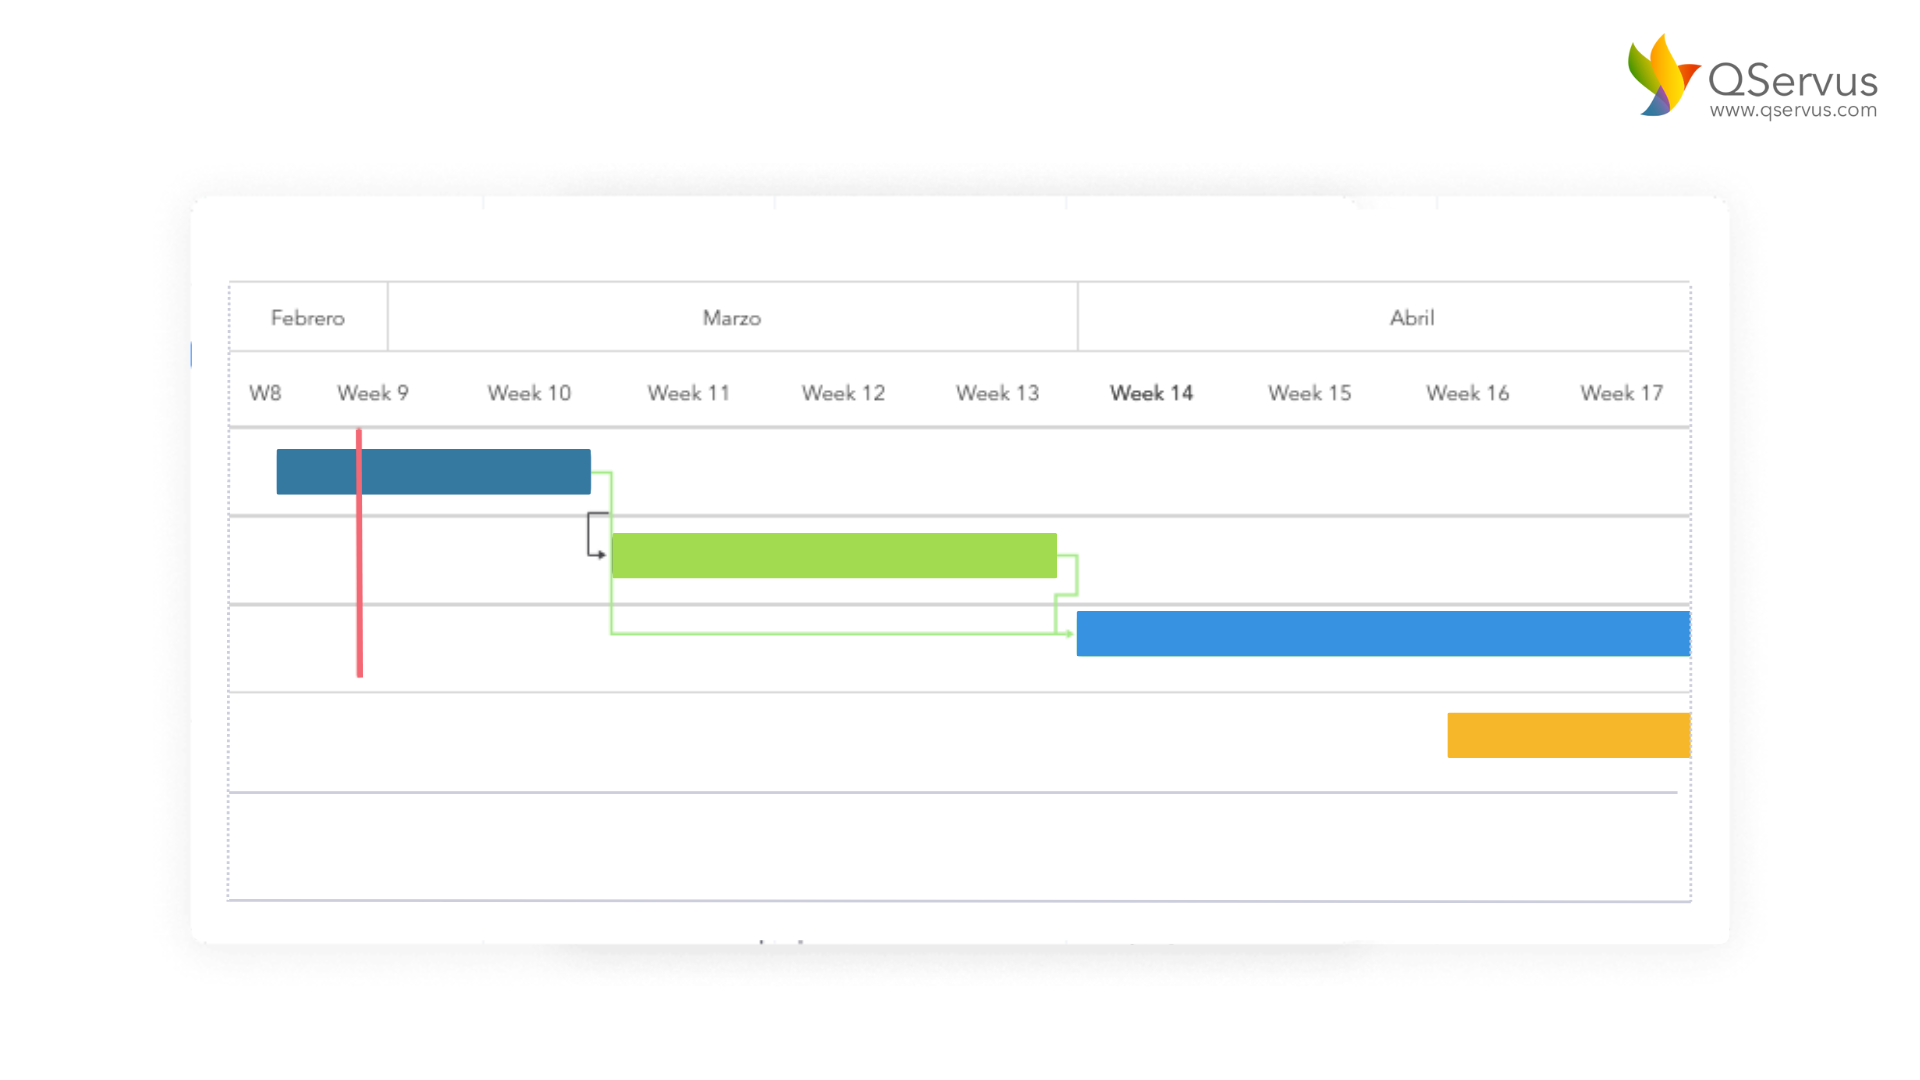Viewport: 1920px width, 1080px height.
Task: Click the Abril month header
Action: (x=1412, y=318)
